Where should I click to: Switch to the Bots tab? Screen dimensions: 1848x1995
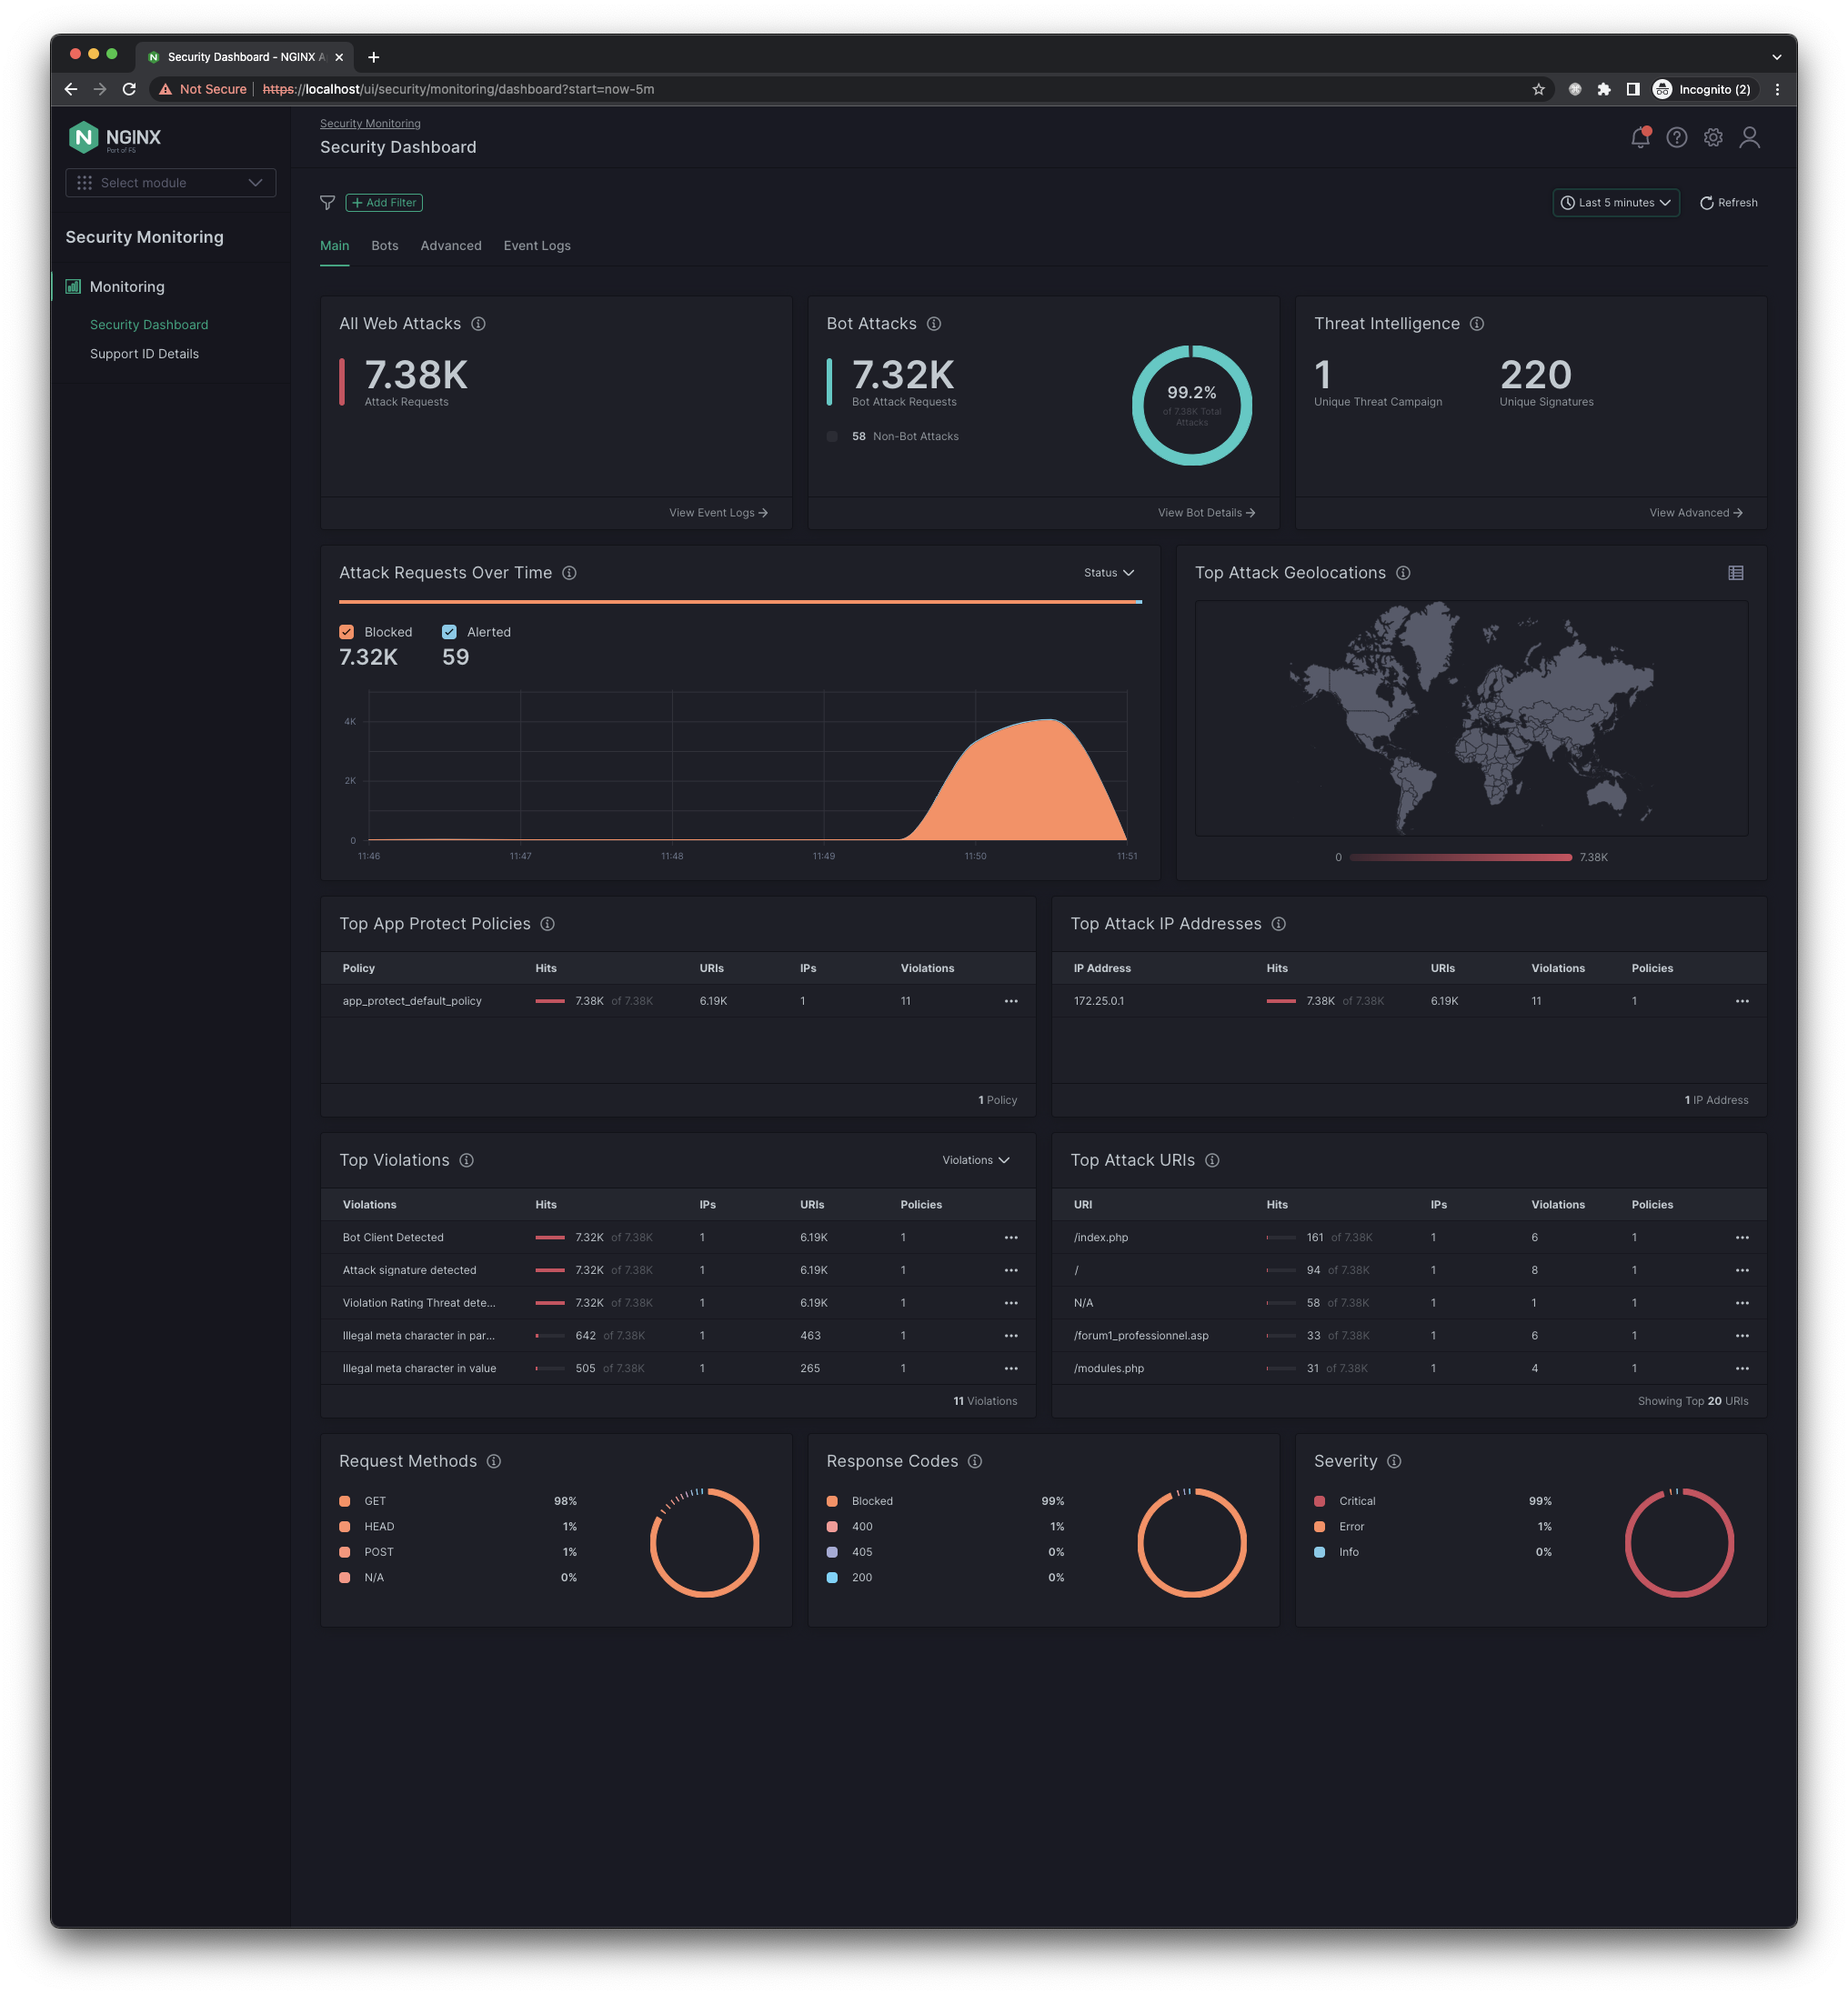pos(384,246)
